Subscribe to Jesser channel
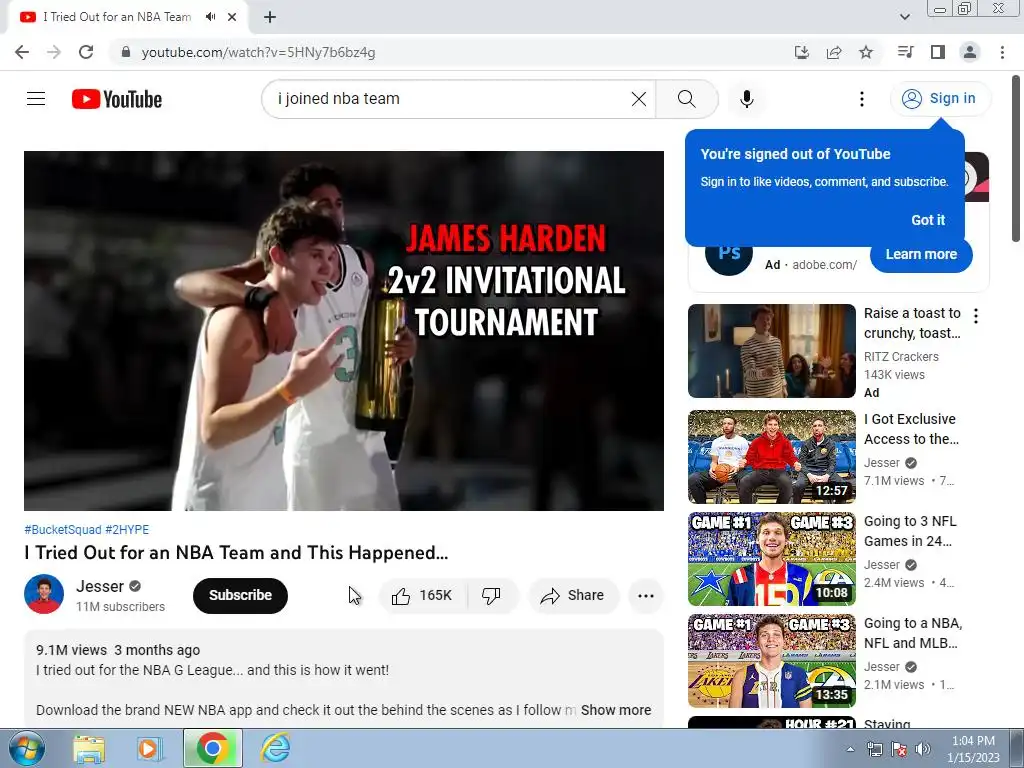This screenshot has height=768, width=1024. (240, 596)
